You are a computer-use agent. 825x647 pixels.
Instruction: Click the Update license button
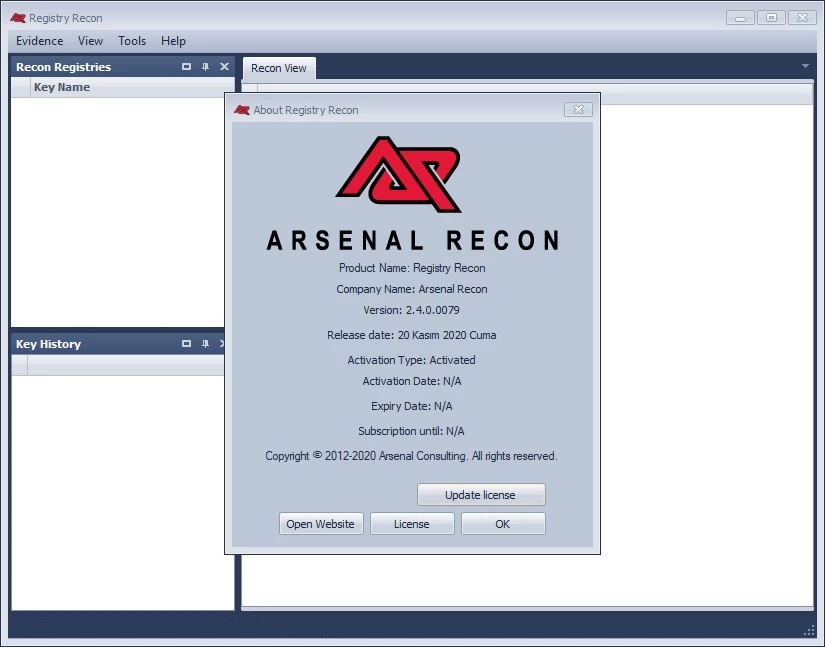[x=481, y=495]
